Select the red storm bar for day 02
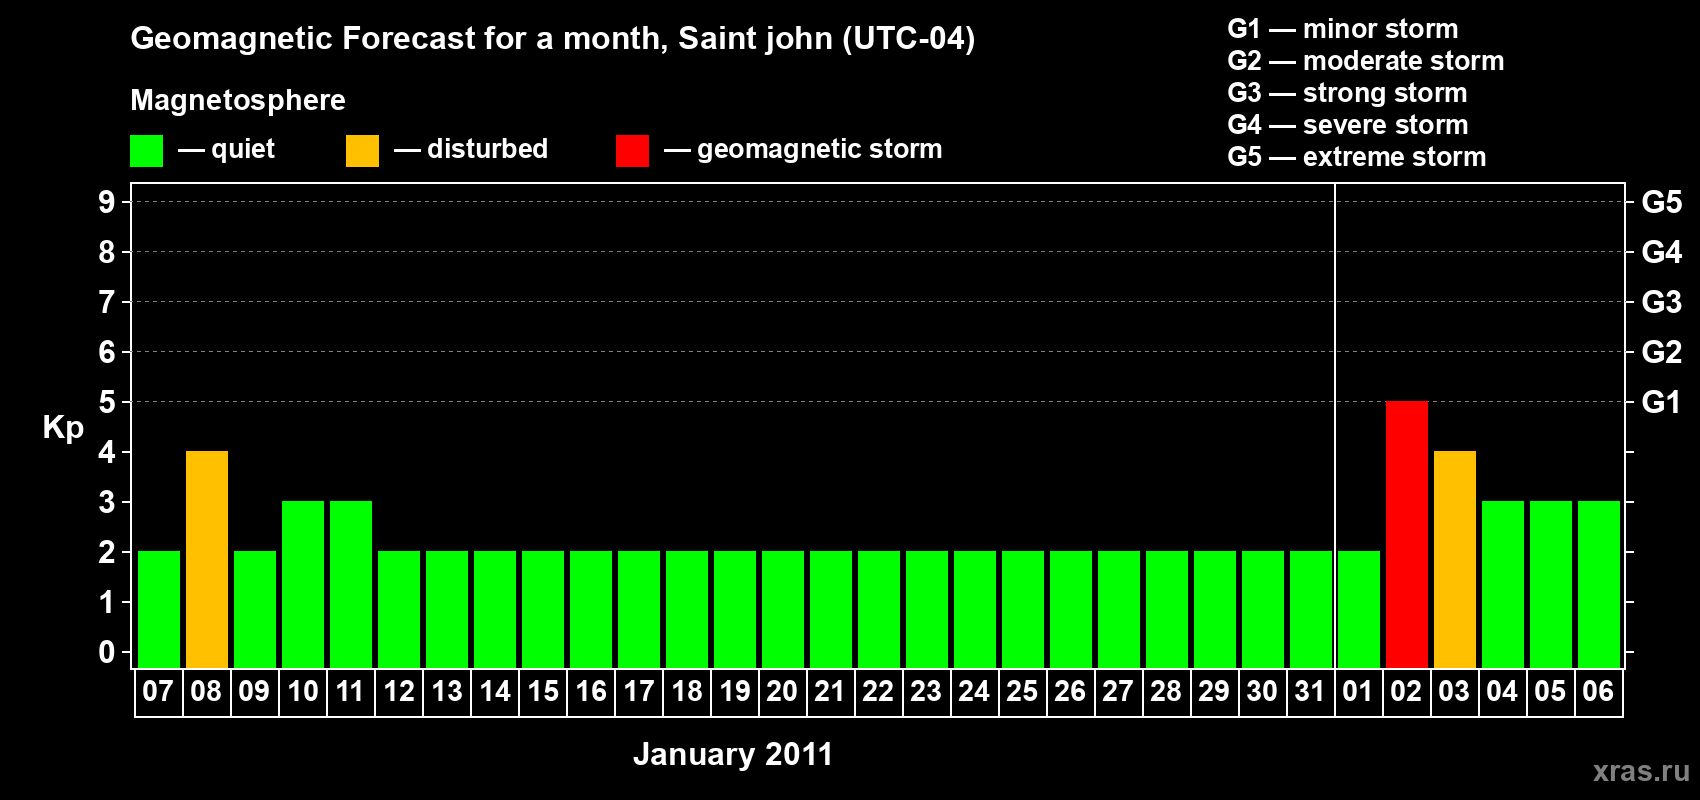The image size is (1700, 800). pyautogui.click(x=1407, y=535)
